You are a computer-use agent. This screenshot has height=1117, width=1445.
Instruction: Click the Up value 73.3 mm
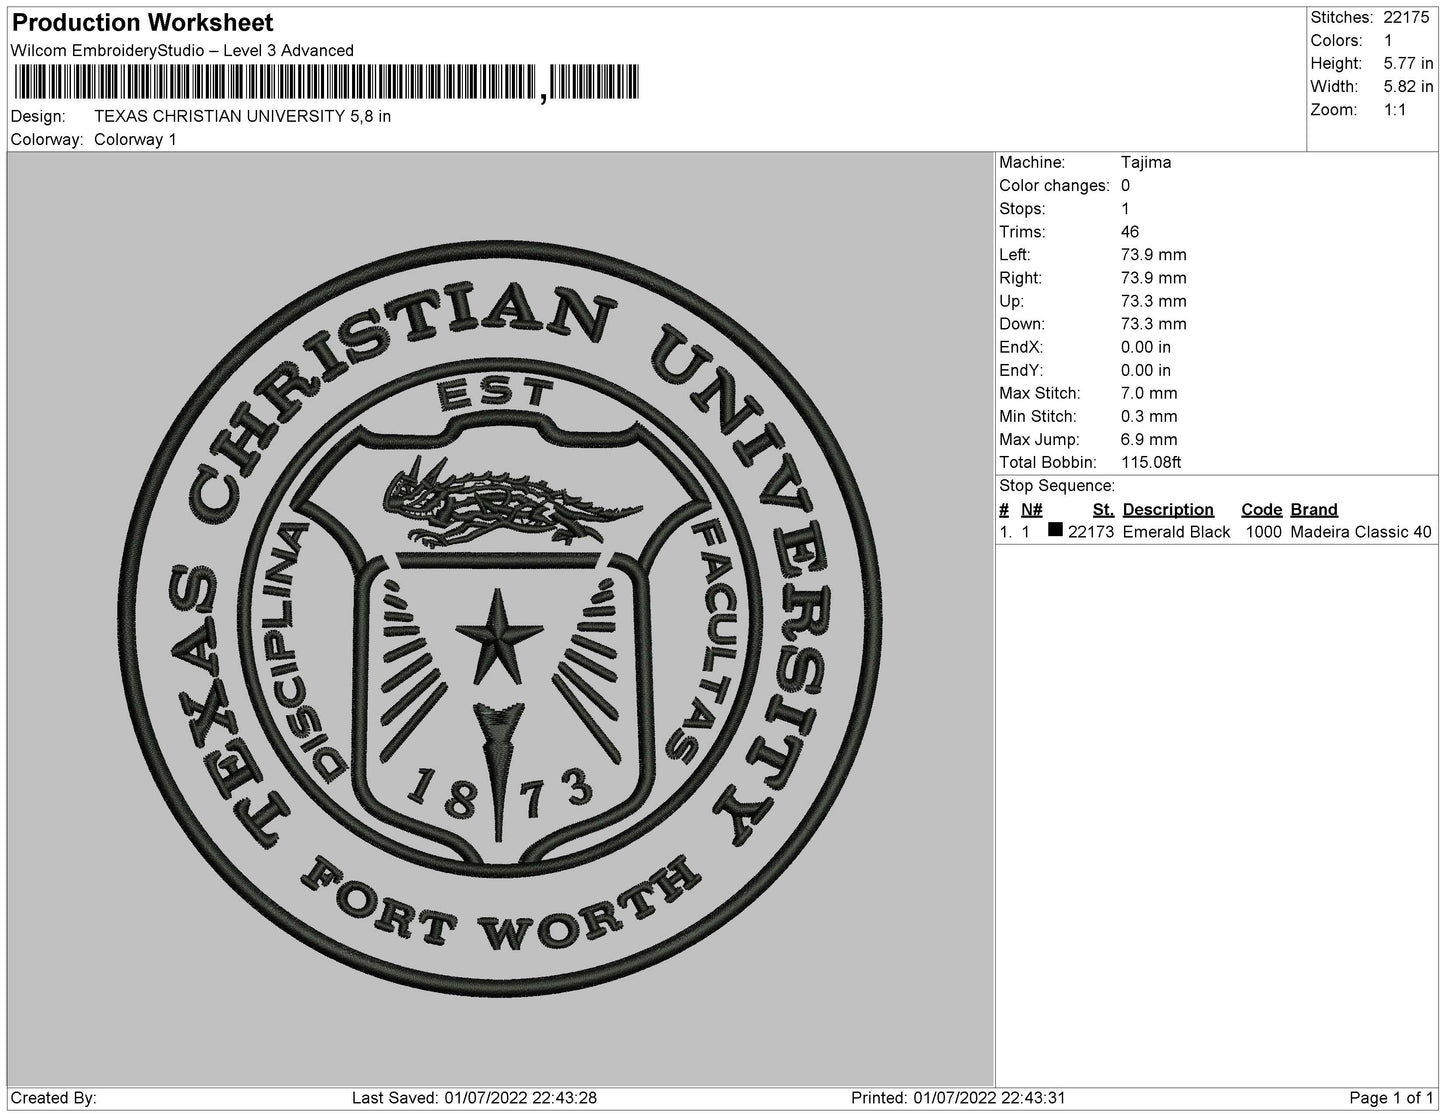1154,301
